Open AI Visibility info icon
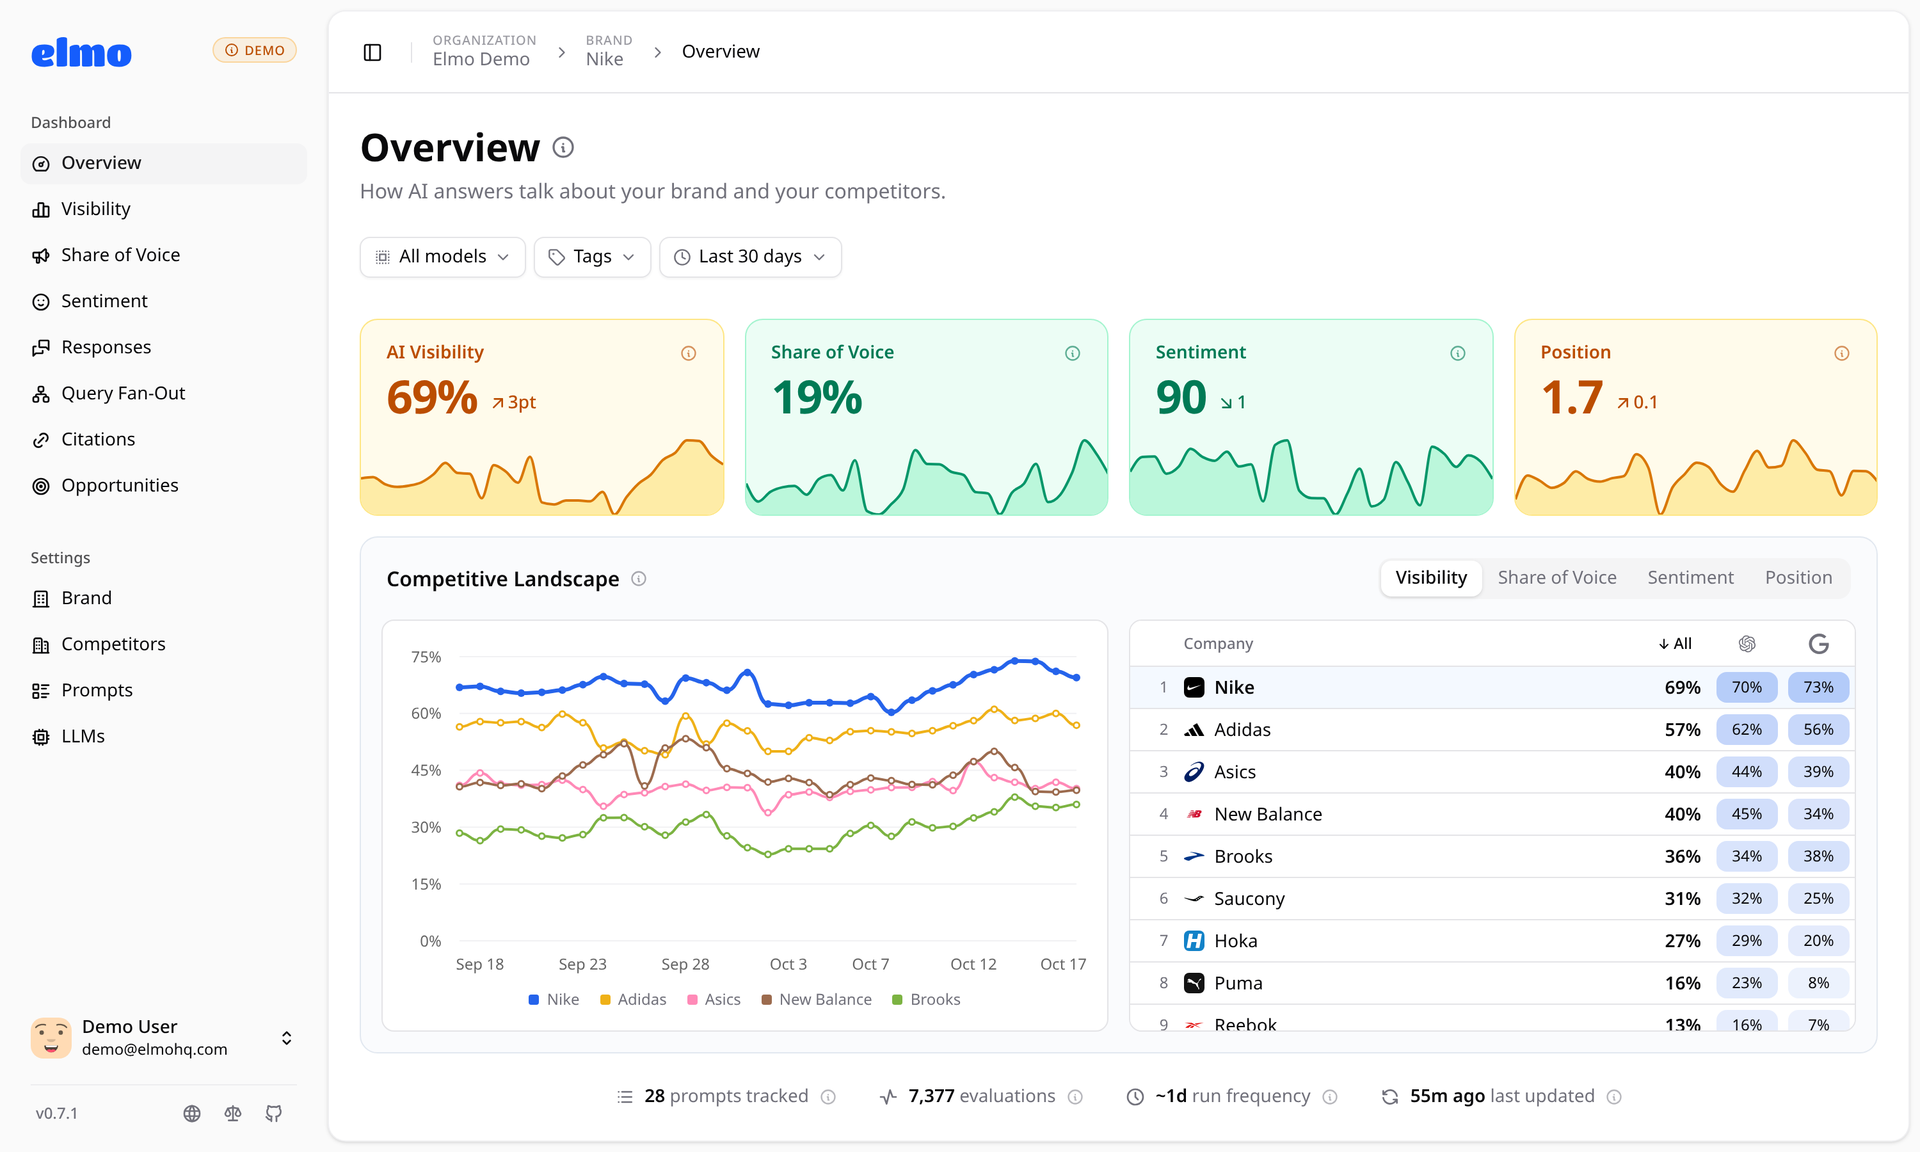This screenshot has height=1152, width=1920. pos(688,353)
